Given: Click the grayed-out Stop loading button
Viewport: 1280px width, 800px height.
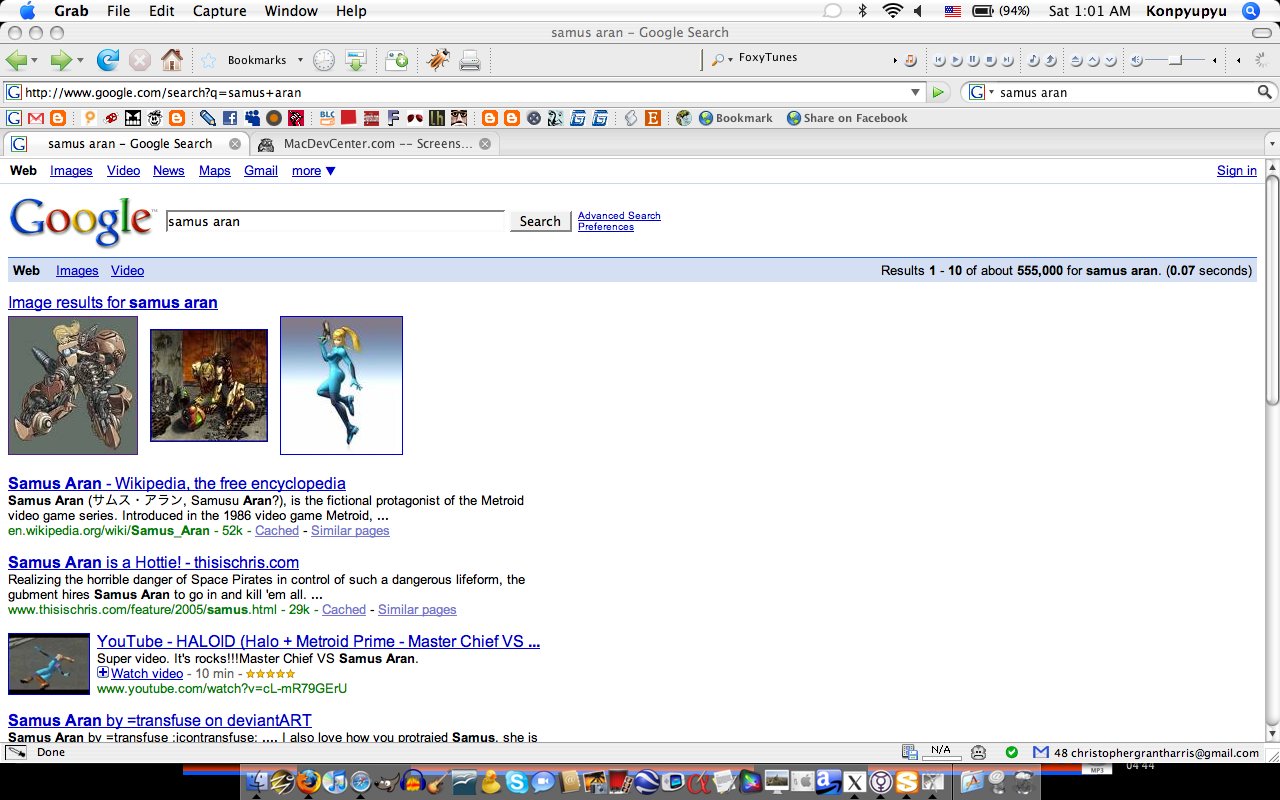Looking at the screenshot, I should click(x=140, y=60).
